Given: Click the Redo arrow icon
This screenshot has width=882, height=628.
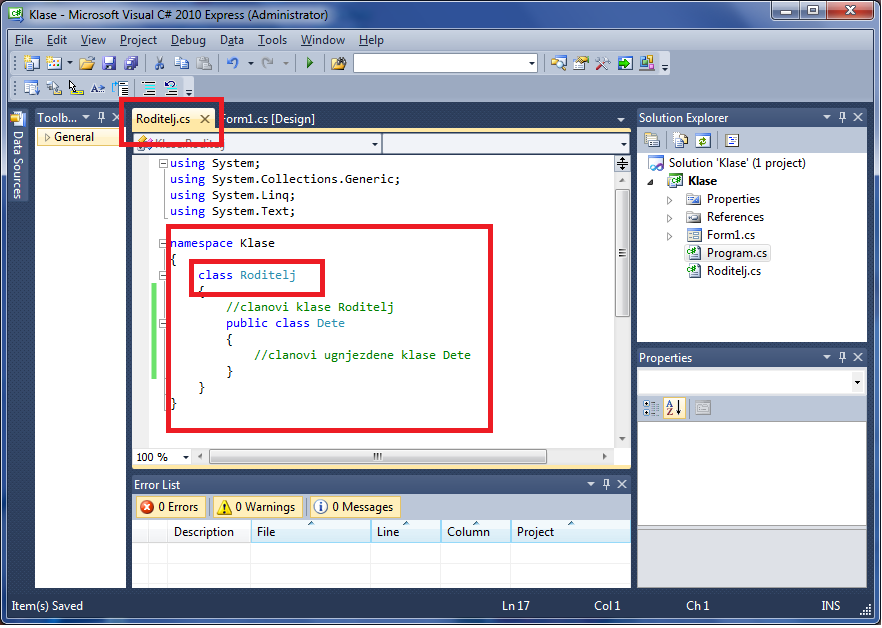Looking at the screenshot, I should pos(268,63).
